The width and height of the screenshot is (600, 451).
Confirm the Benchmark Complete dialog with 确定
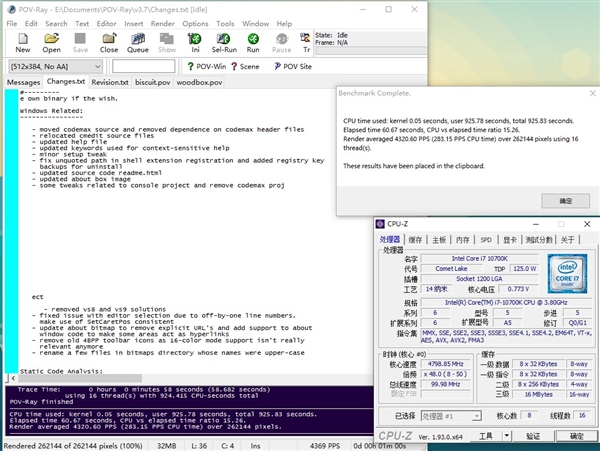tap(565, 200)
